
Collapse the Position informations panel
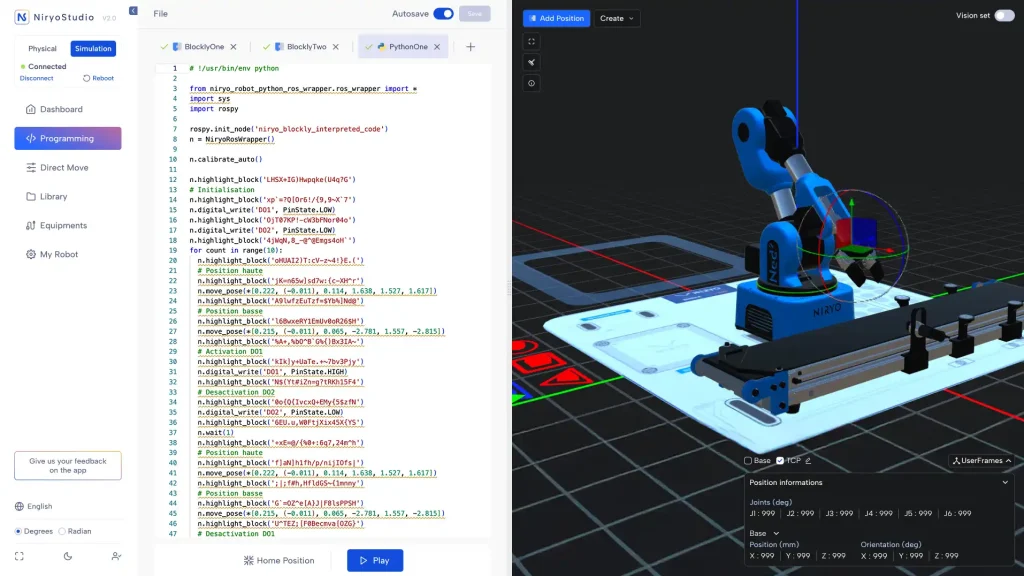(x=1005, y=482)
